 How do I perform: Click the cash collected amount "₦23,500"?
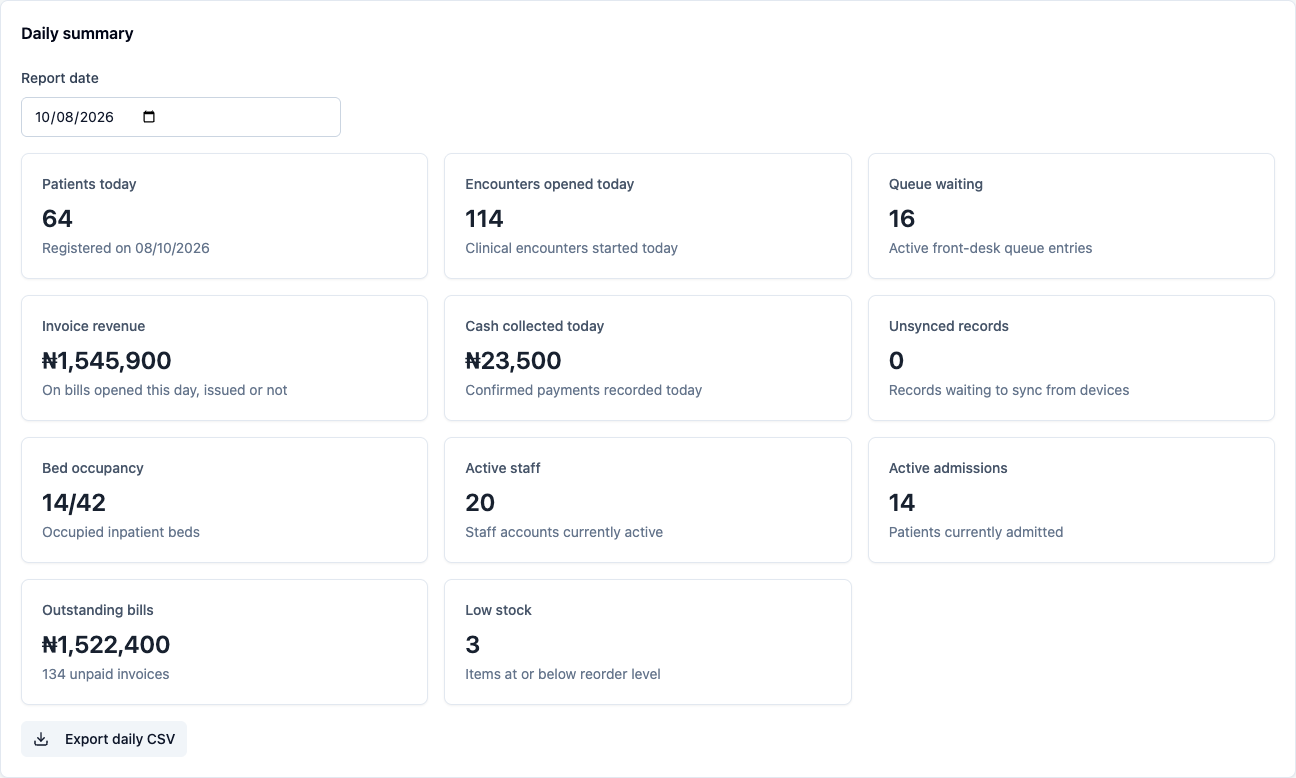pos(513,360)
